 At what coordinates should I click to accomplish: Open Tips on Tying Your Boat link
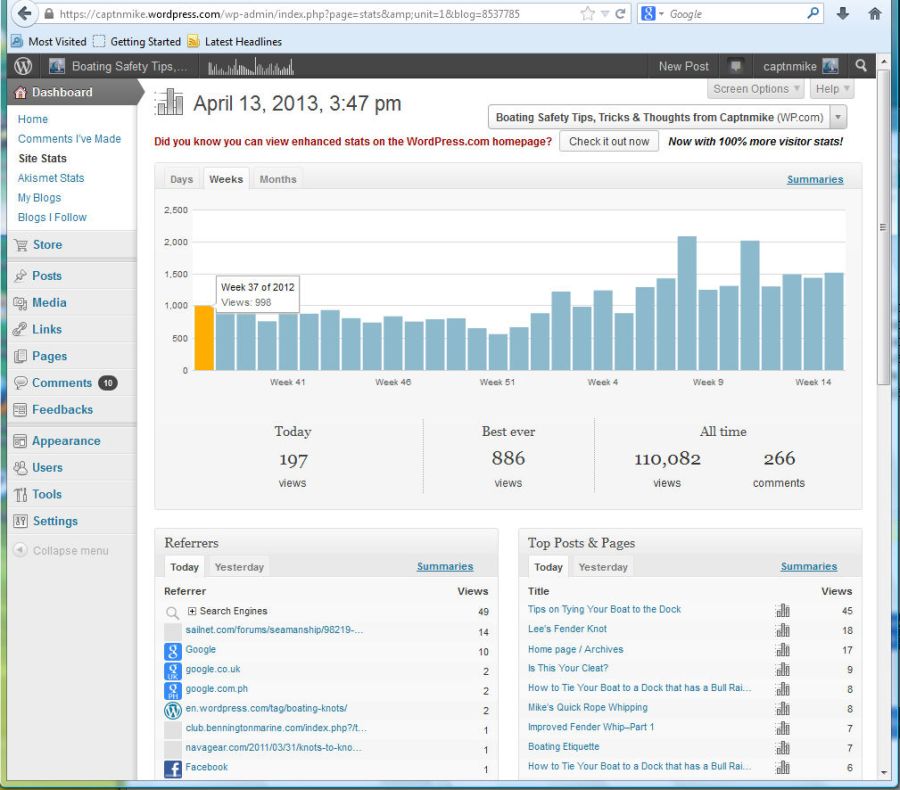(x=604, y=610)
